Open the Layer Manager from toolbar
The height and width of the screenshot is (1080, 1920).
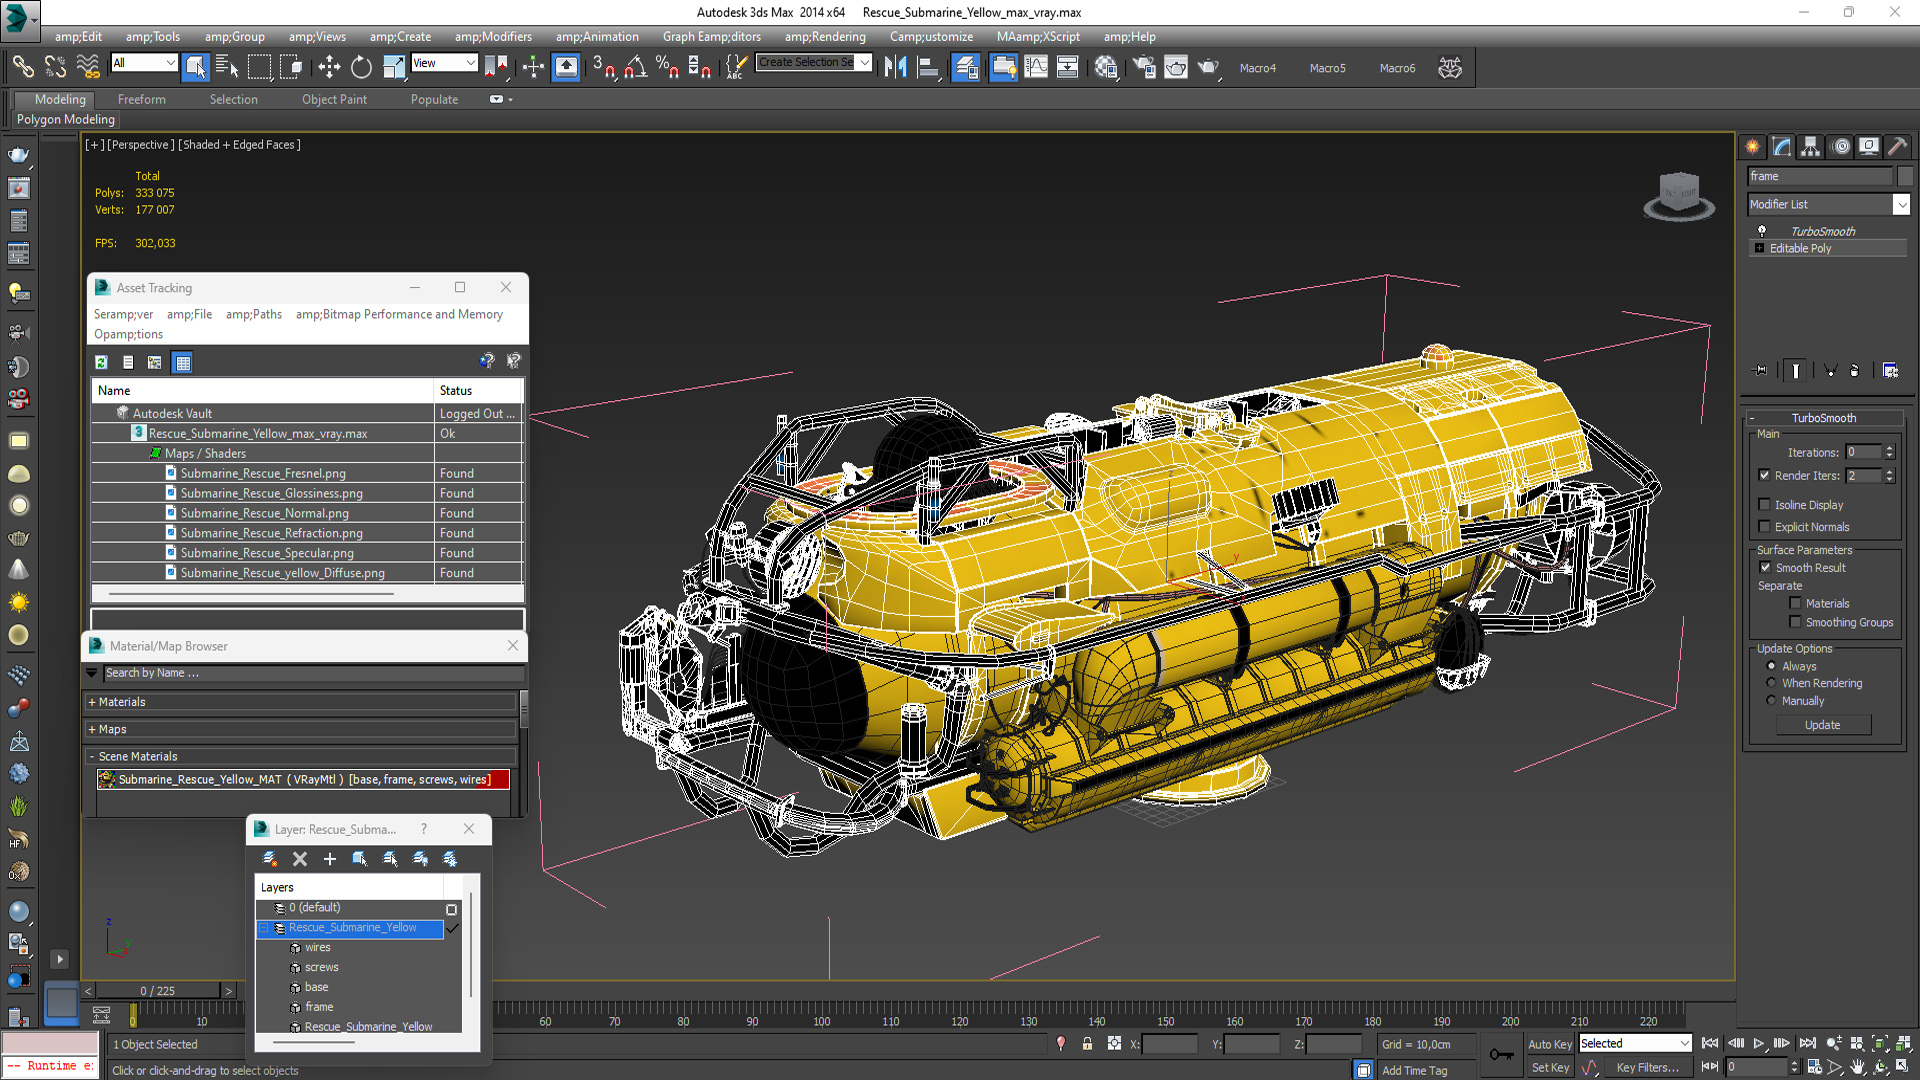[966, 67]
